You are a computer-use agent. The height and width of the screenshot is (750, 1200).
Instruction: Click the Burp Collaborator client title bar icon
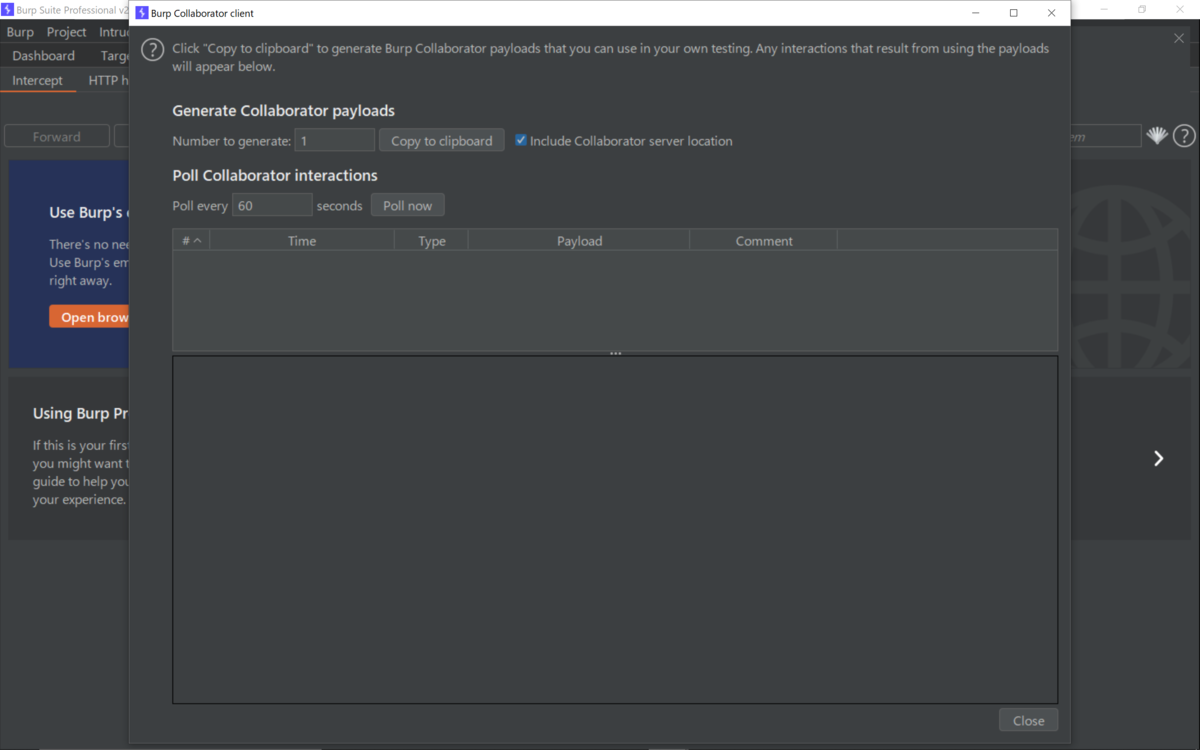[x=142, y=13]
